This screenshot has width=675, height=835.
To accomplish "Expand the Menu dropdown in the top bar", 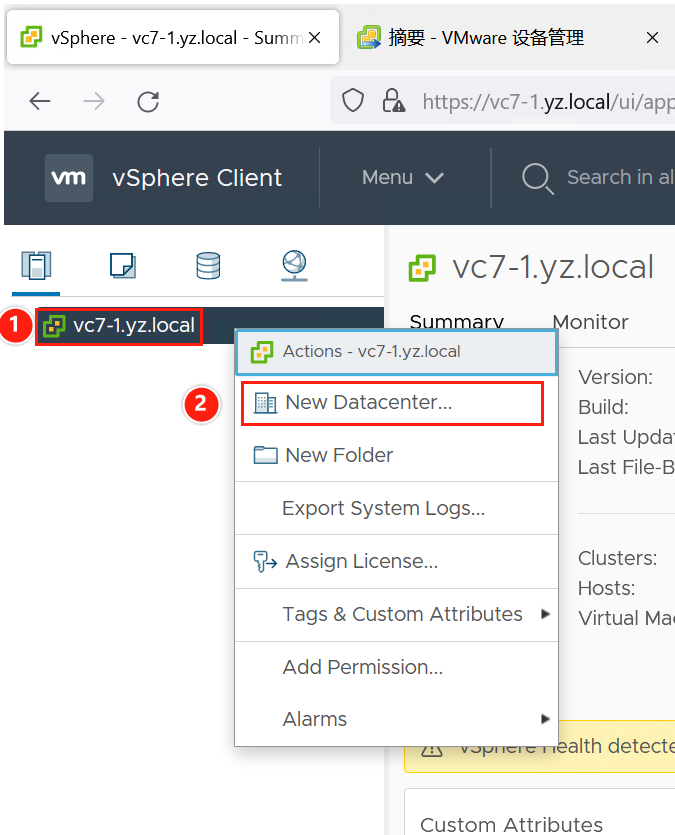I will [402, 178].
